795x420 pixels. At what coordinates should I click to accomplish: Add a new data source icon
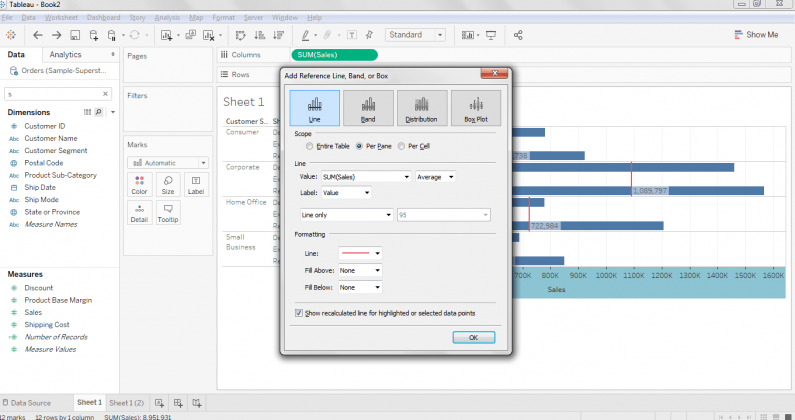pos(94,35)
